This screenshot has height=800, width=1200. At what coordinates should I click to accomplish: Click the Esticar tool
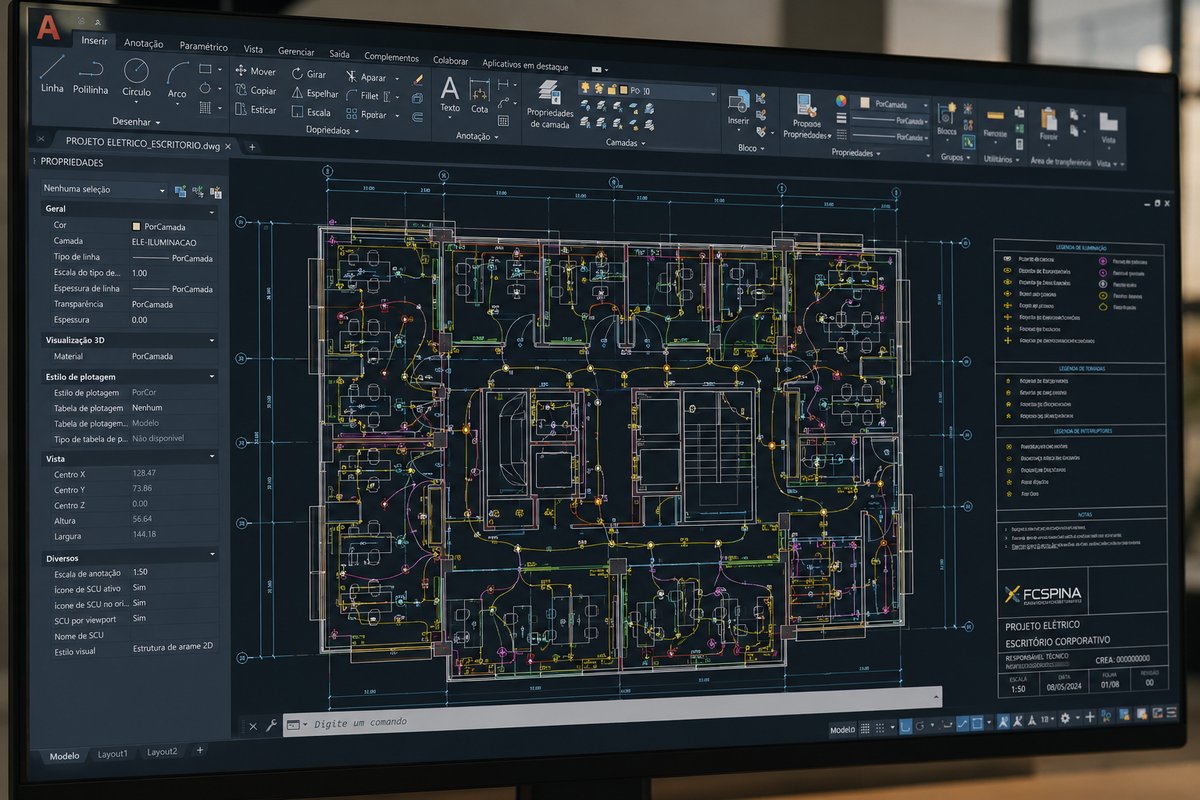(x=255, y=110)
